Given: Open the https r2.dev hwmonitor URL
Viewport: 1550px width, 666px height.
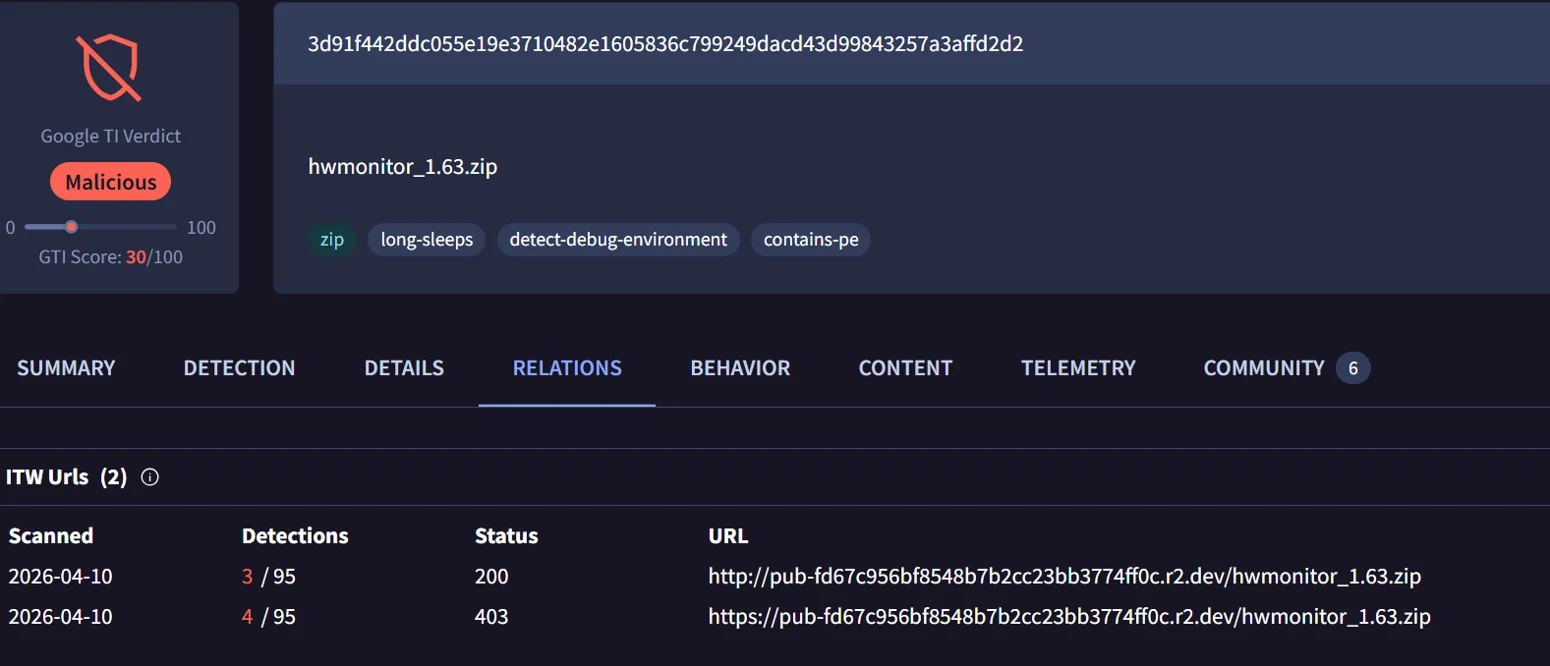Looking at the screenshot, I should click(x=1069, y=617).
